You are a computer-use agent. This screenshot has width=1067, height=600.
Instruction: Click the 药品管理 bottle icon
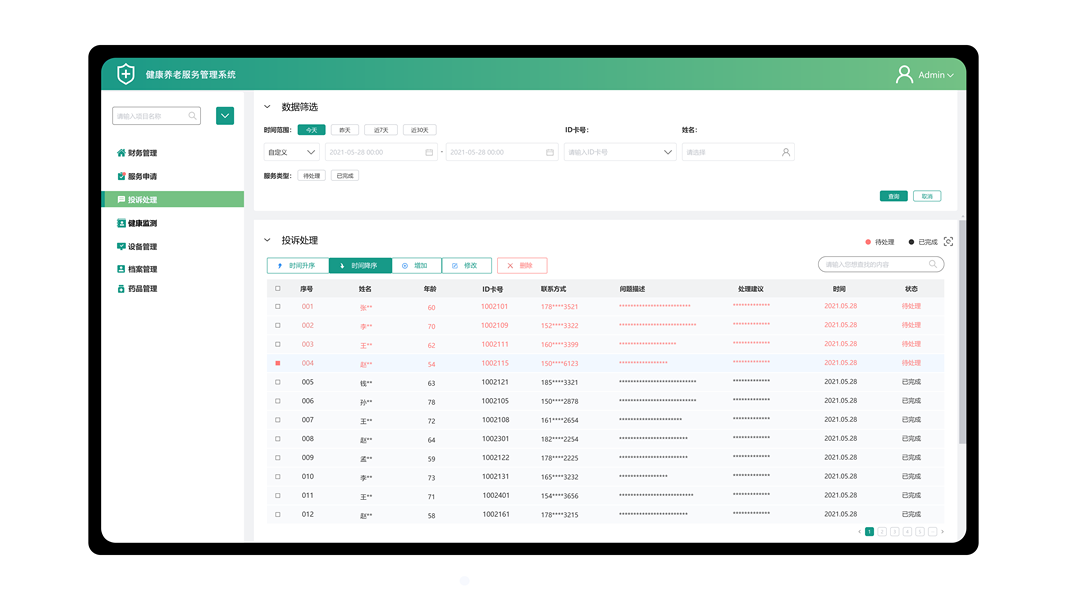point(121,288)
